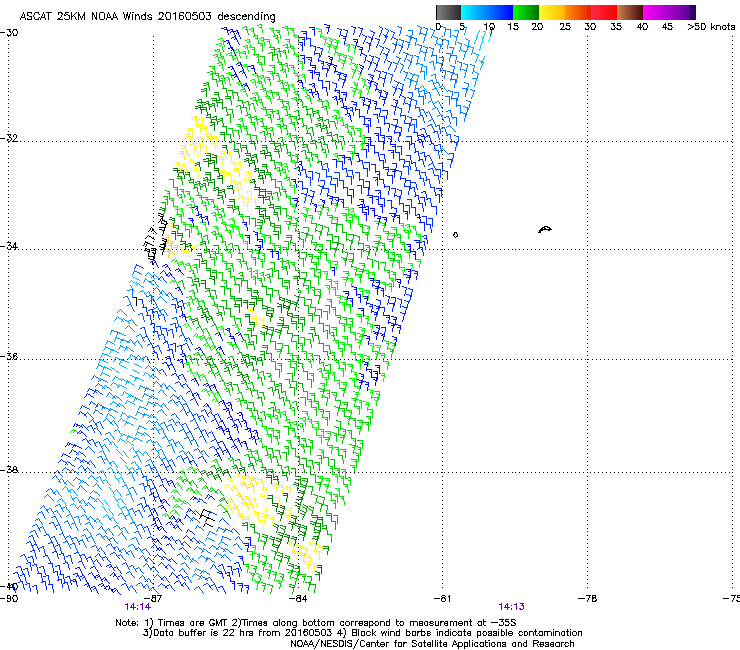Click the 'Times are GMT' note line
The image size is (740, 650).
point(316,623)
